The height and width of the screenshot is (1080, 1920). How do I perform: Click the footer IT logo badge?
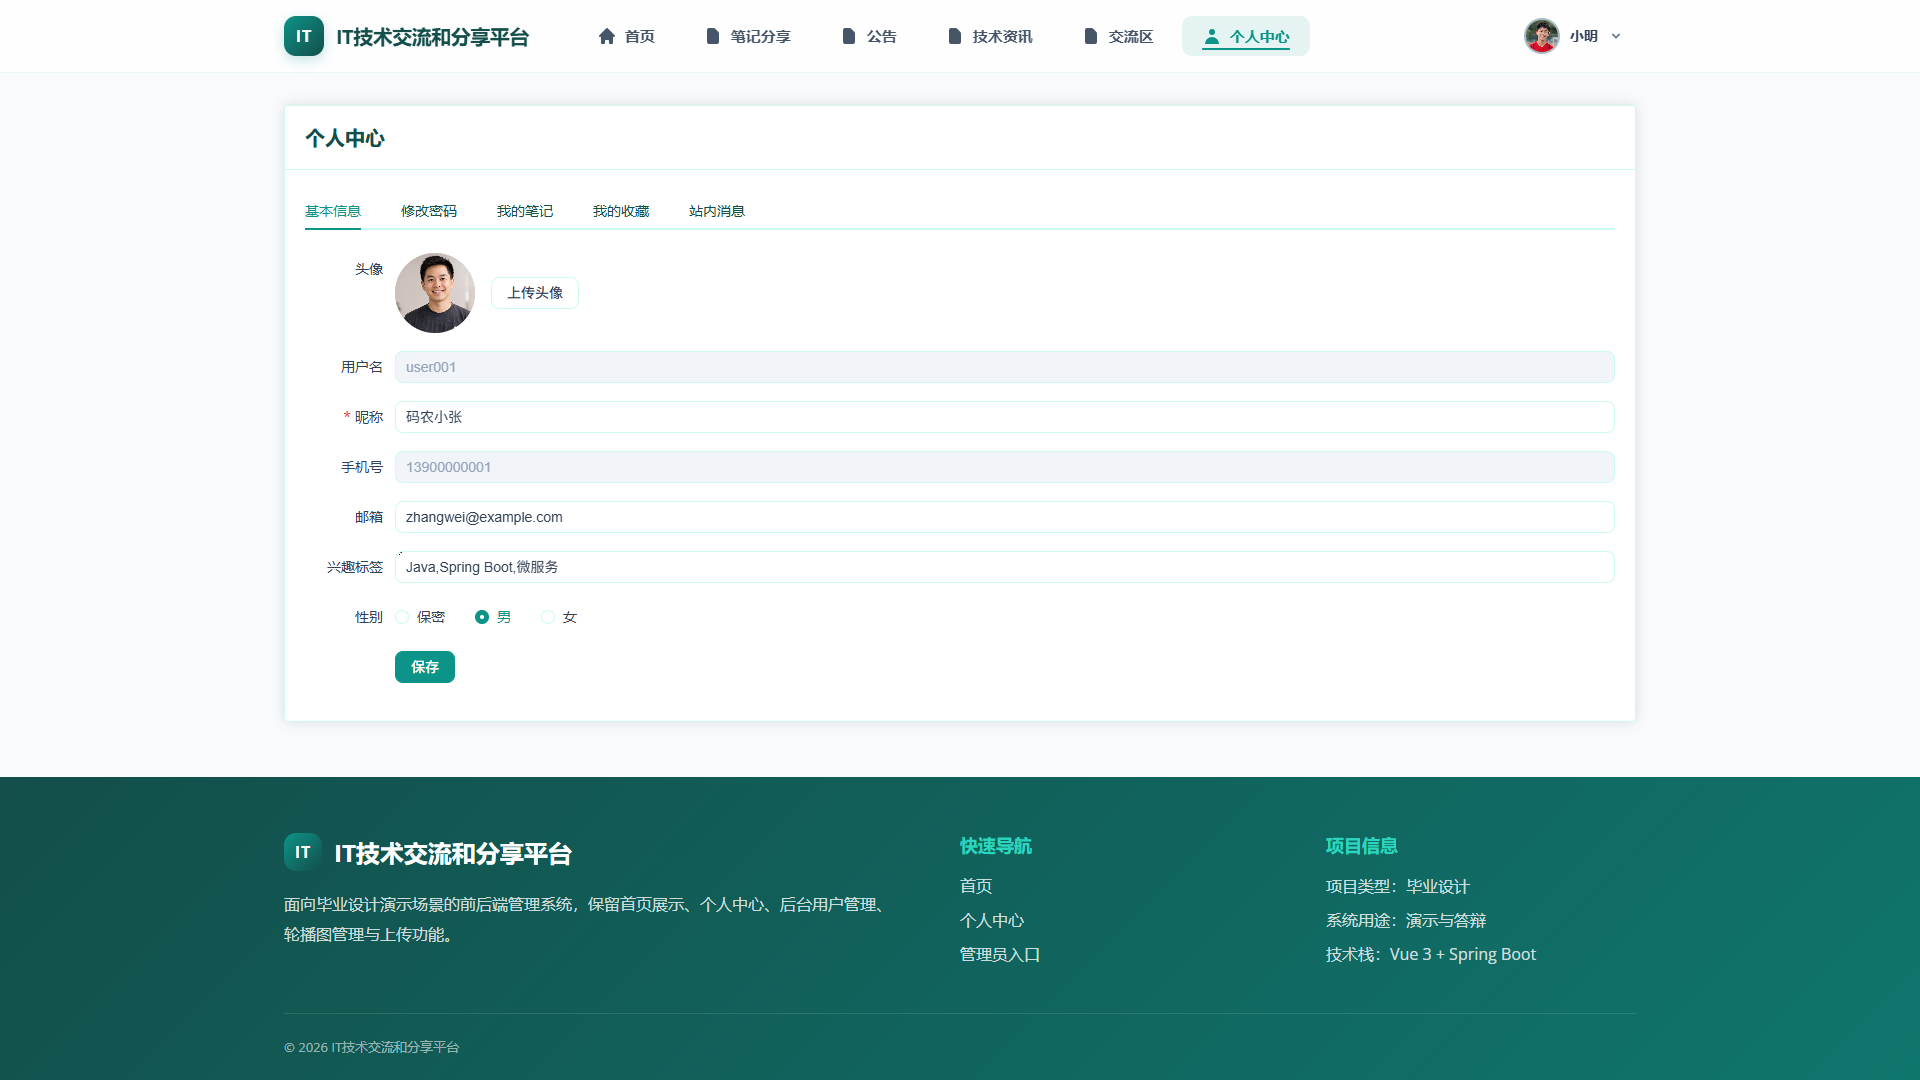[x=303, y=852]
